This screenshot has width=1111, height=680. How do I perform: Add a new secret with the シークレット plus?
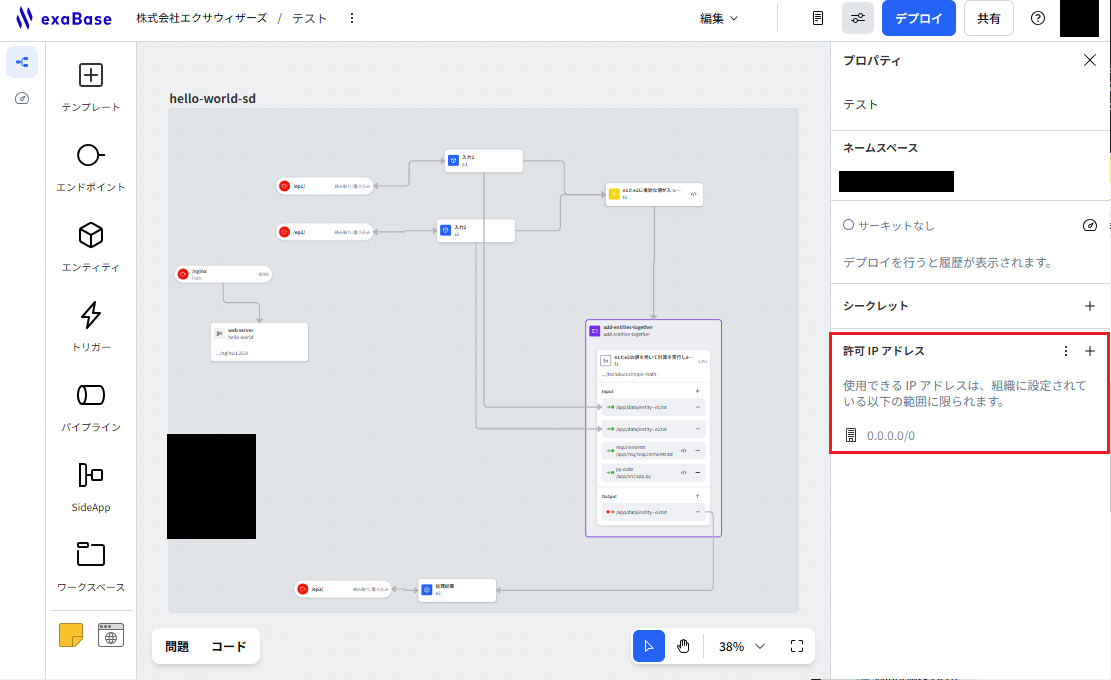(1090, 306)
